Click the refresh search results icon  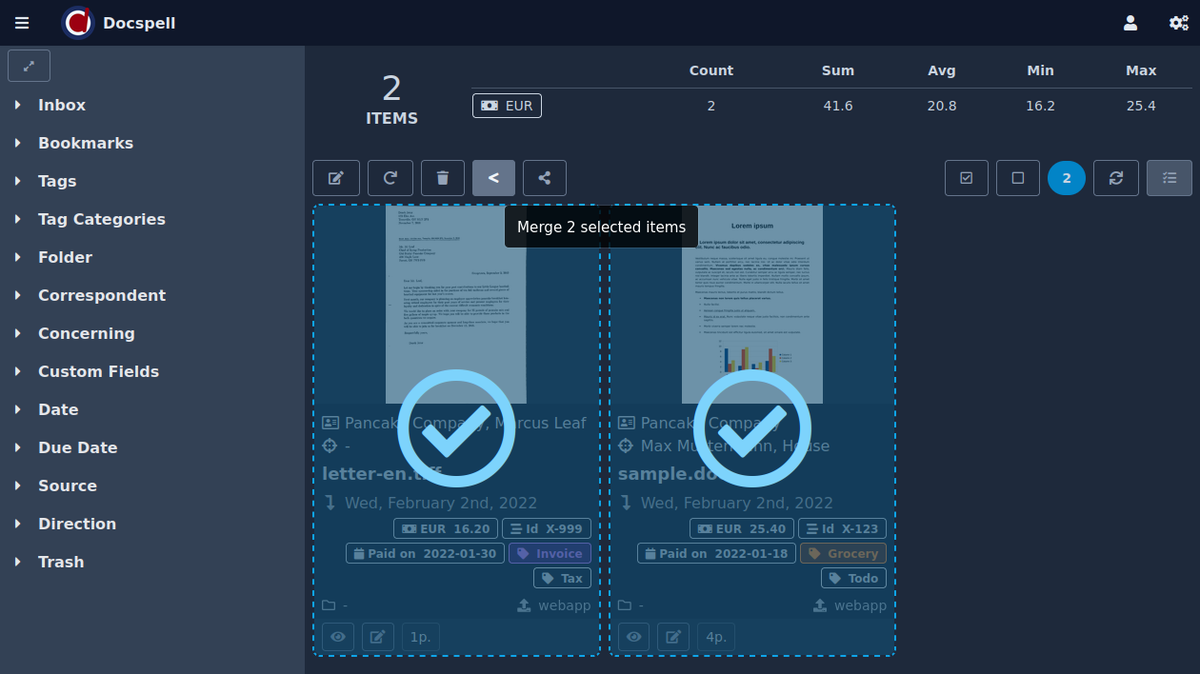point(1116,178)
